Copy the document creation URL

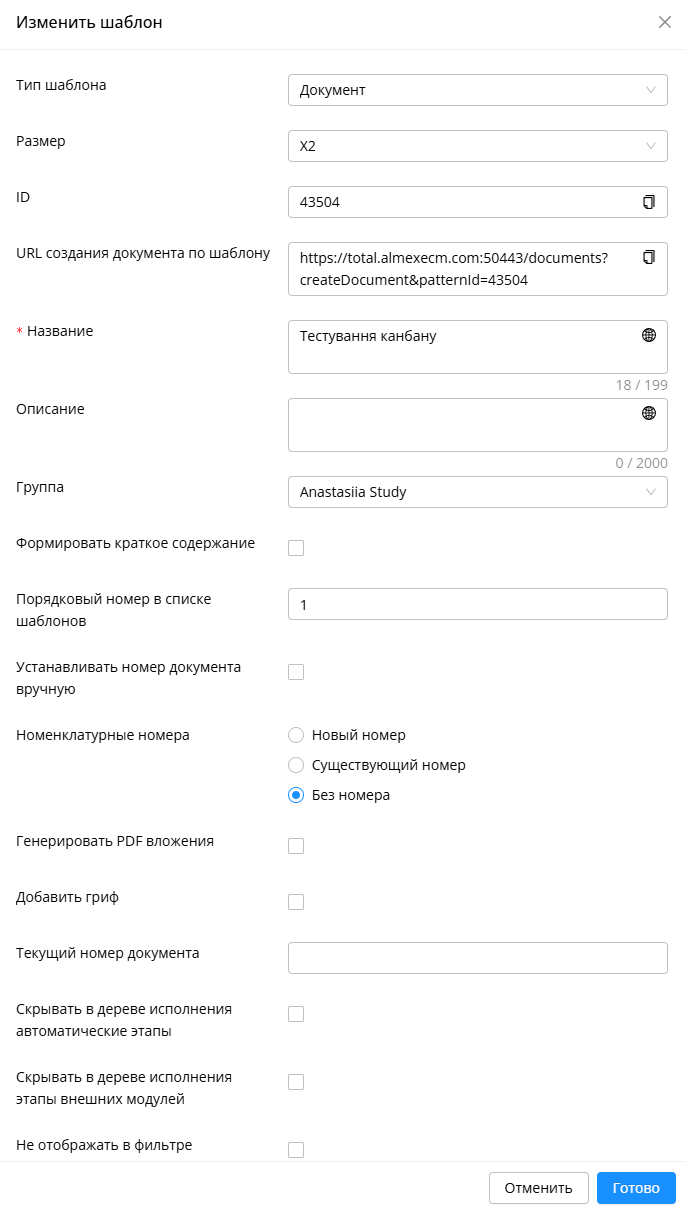tap(649, 257)
